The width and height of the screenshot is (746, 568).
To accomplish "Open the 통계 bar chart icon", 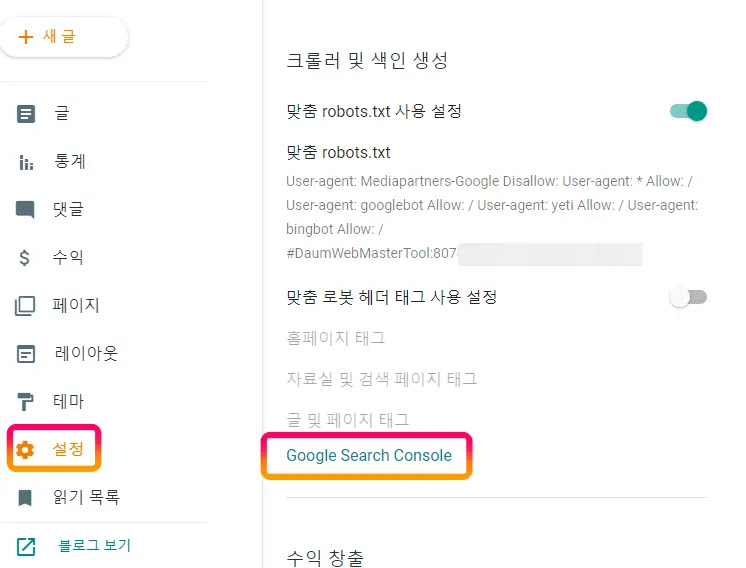I will point(26,162).
